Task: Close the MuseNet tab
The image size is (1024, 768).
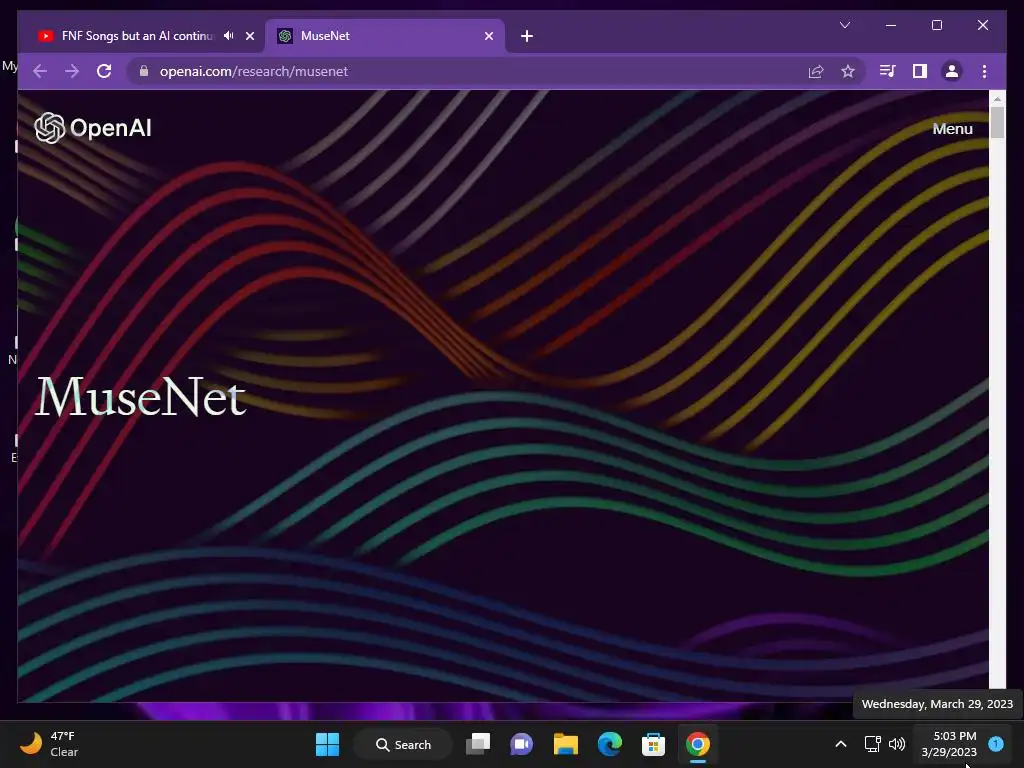Action: 488,36
